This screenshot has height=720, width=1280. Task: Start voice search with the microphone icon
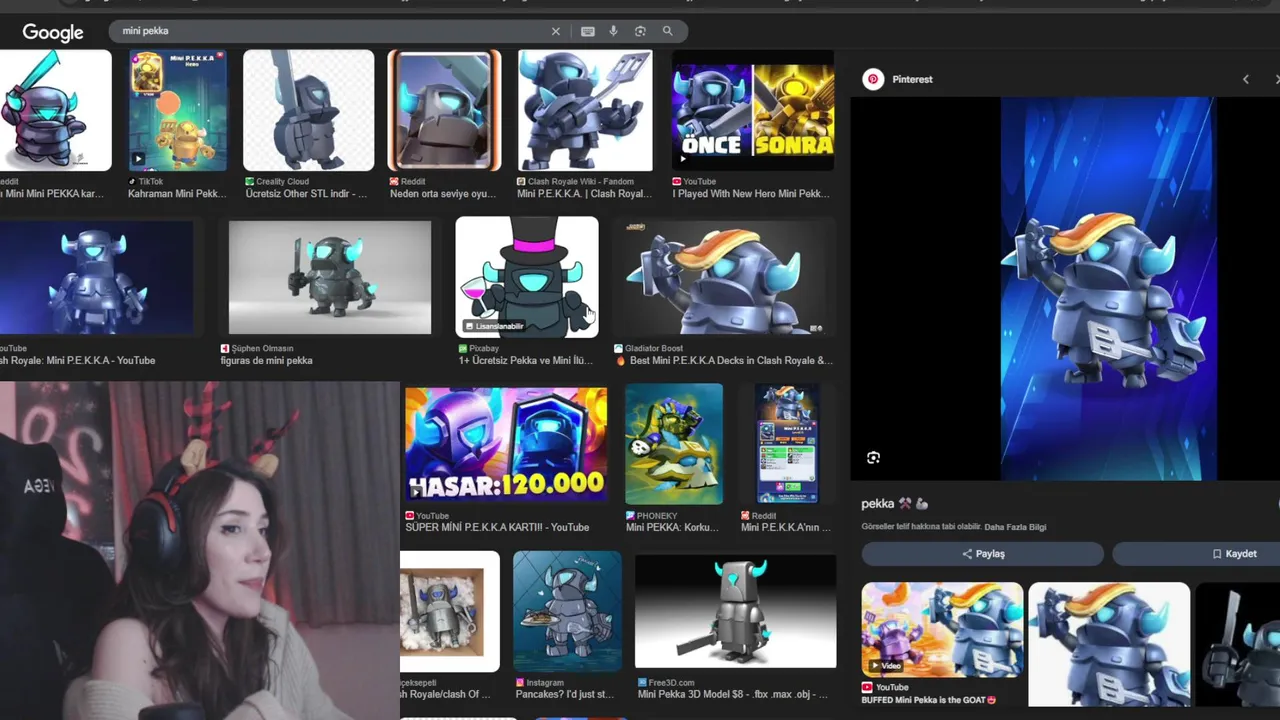coord(614,31)
